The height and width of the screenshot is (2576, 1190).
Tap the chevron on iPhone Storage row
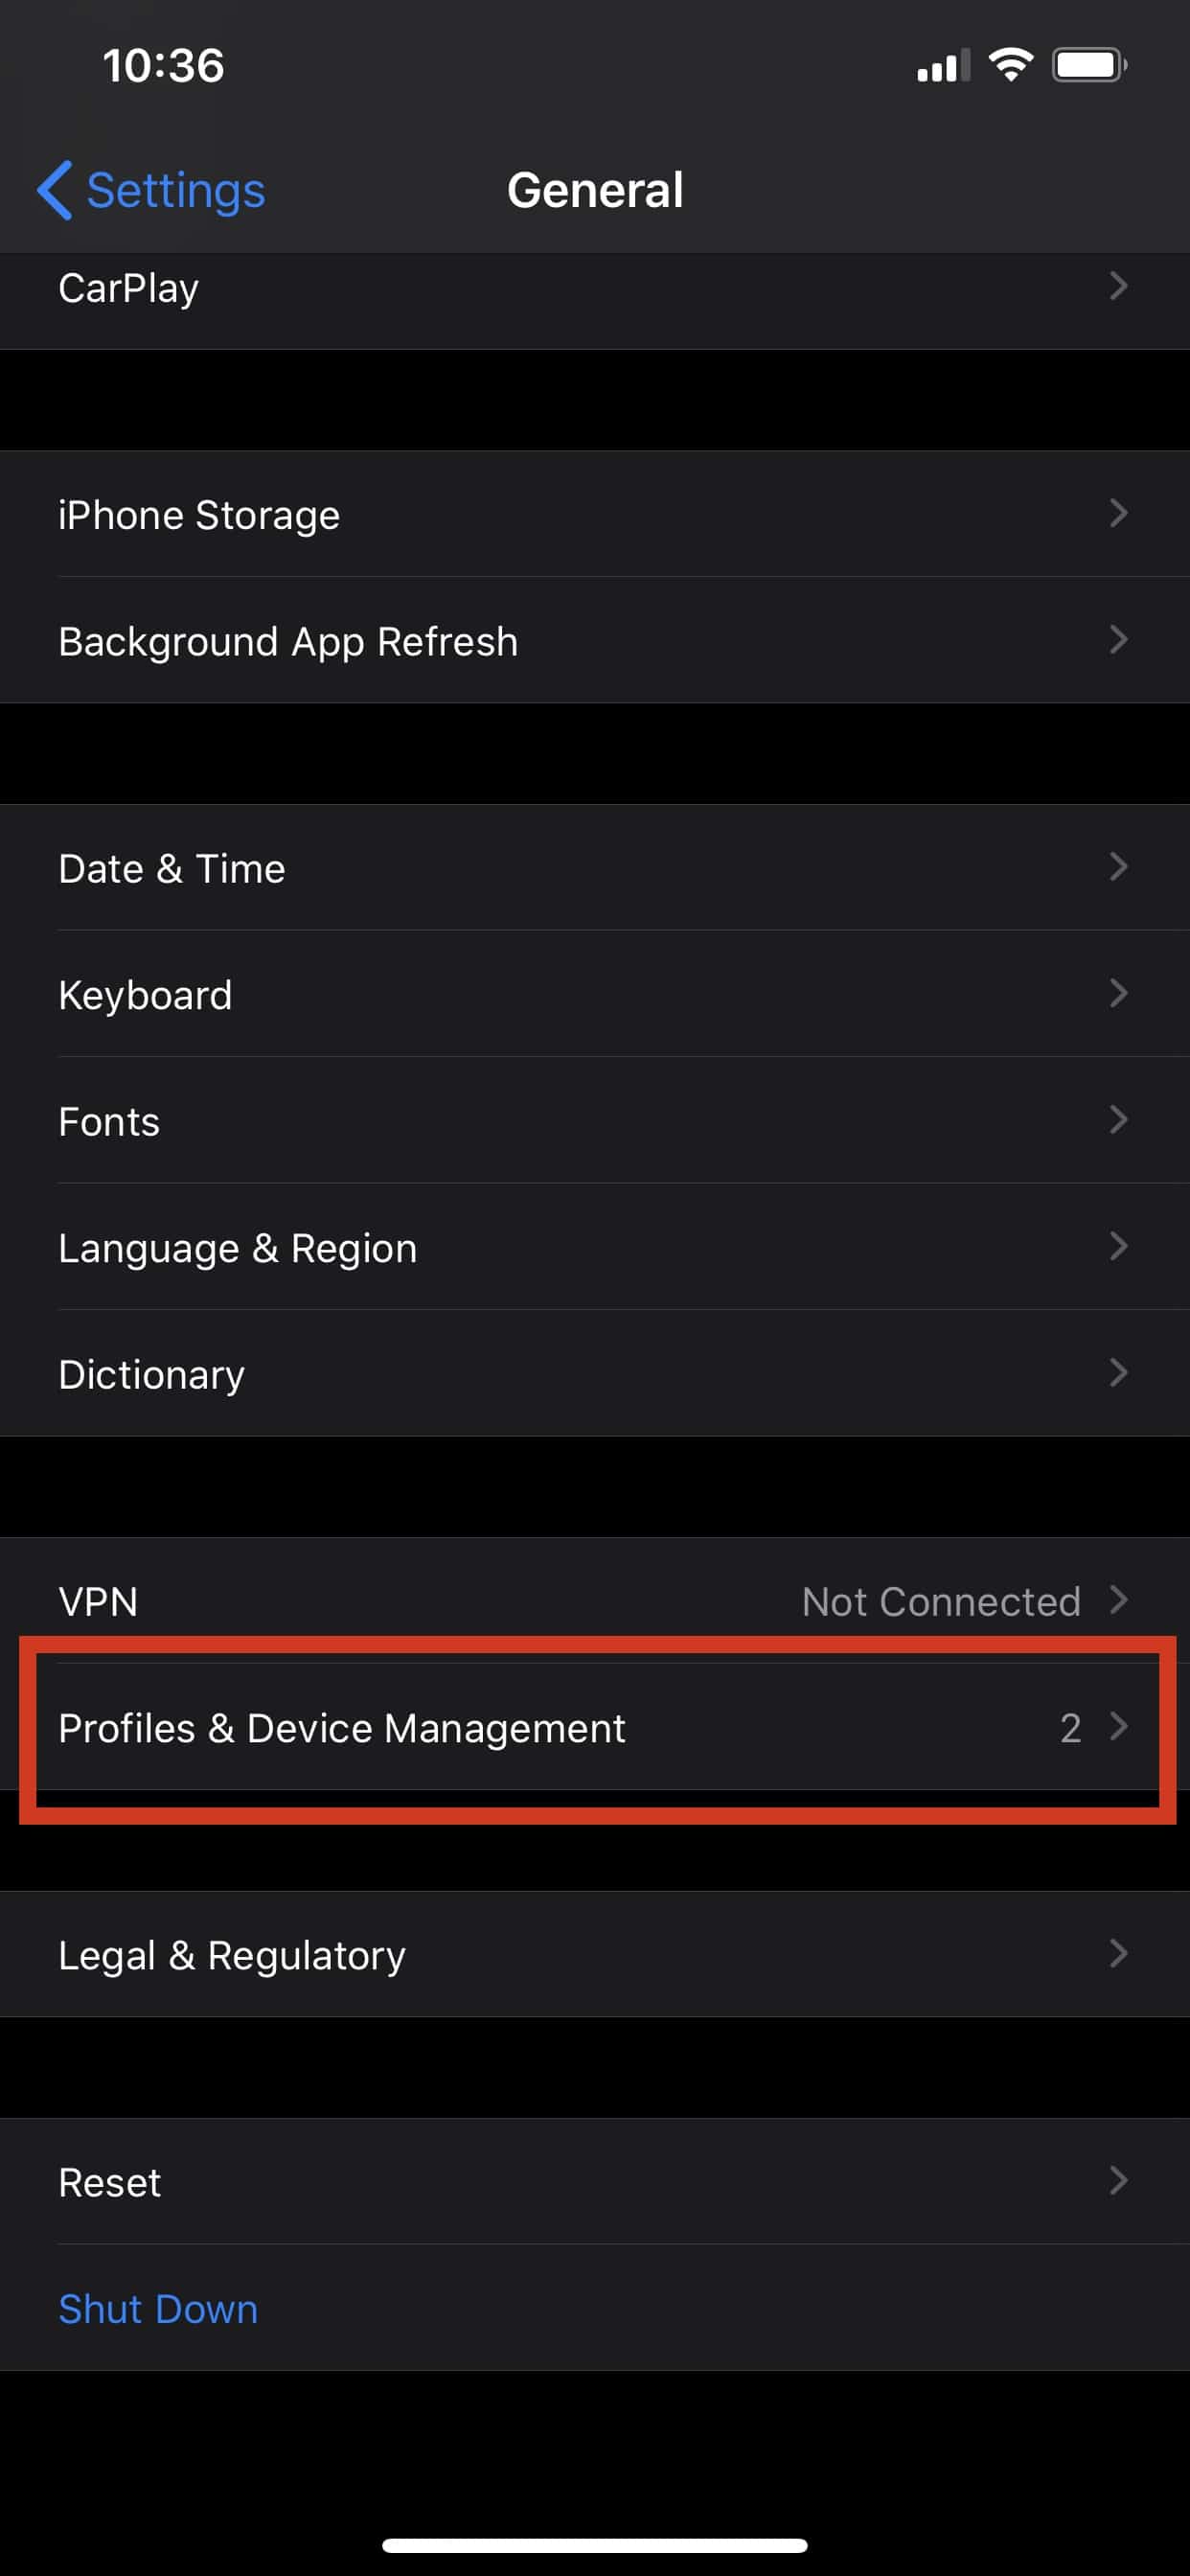[x=1119, y=513]
